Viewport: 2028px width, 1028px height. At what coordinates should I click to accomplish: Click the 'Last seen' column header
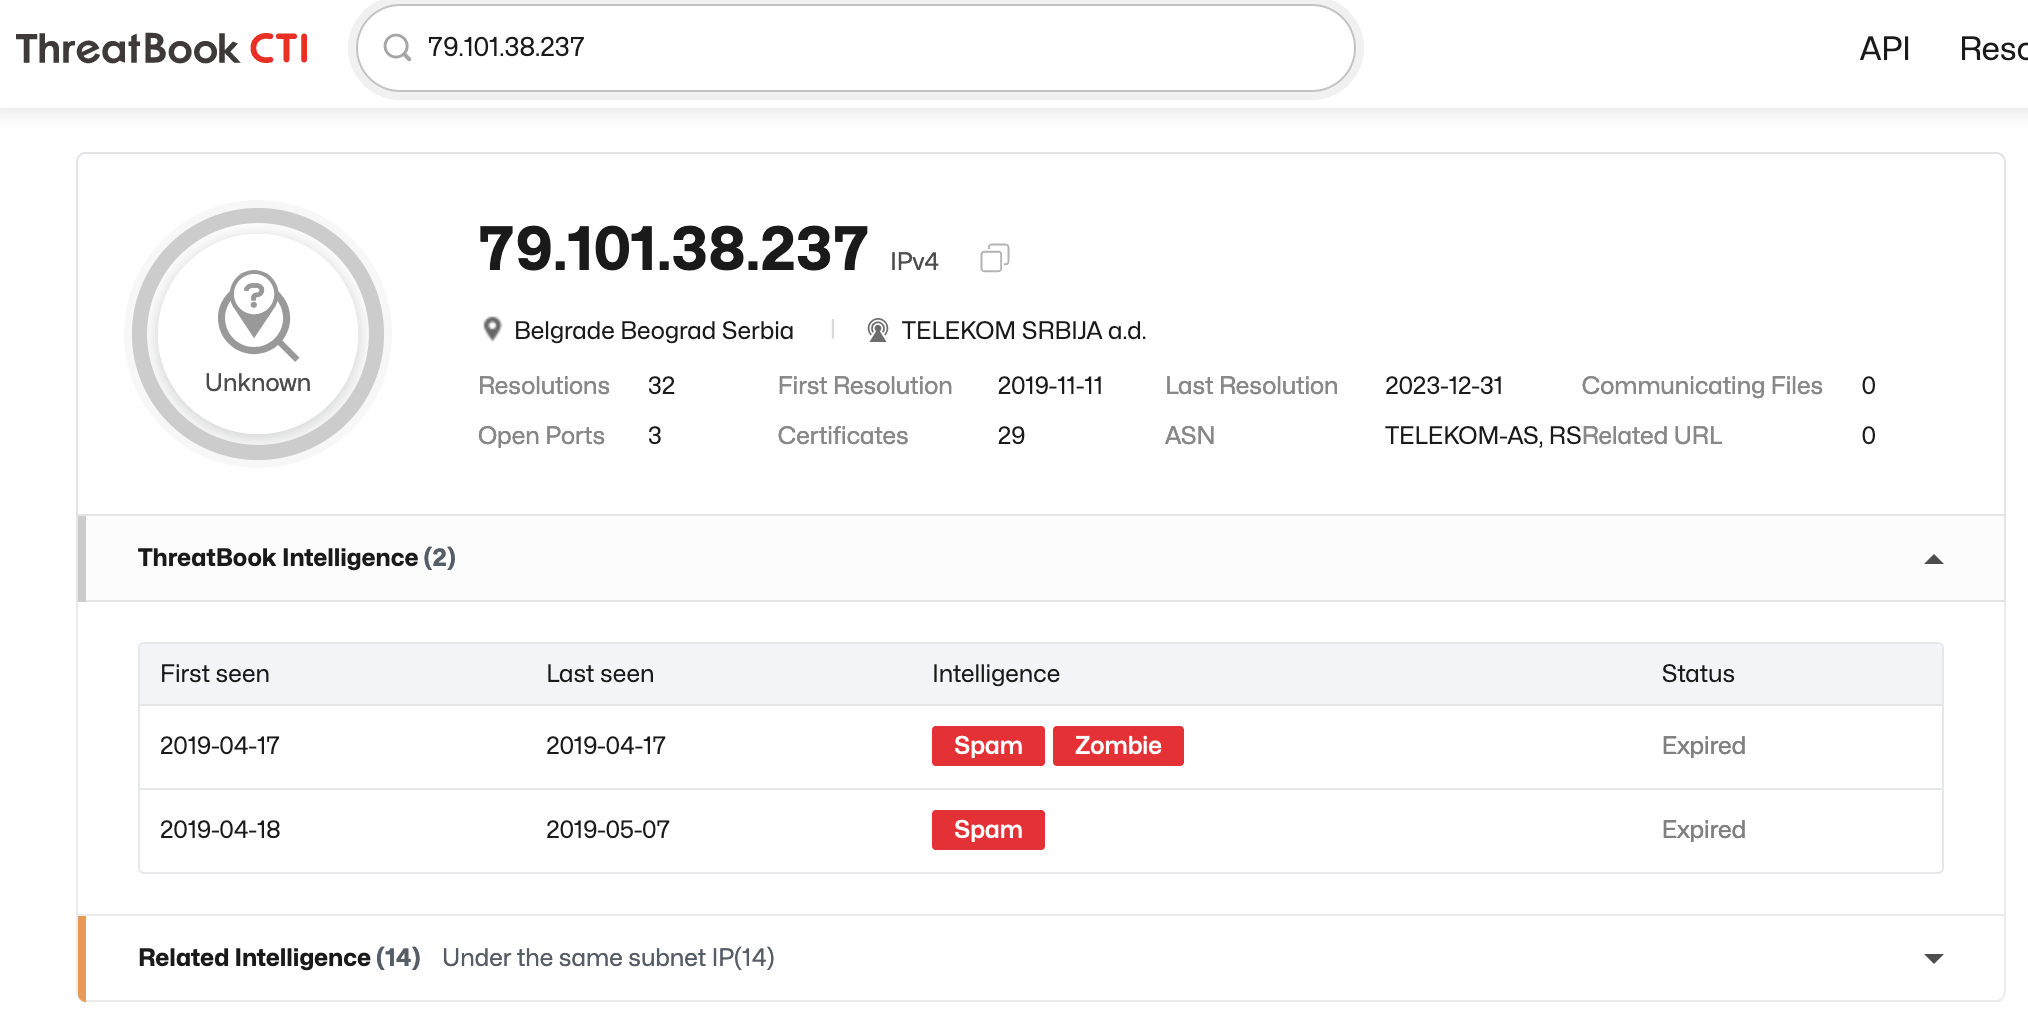point(600,674)
